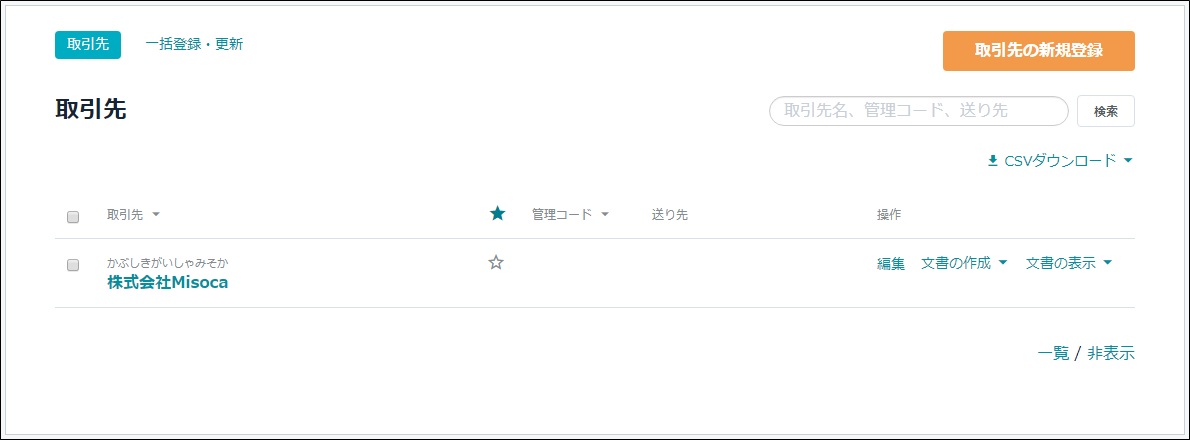Click the filled star column header icon
Image resolution: width=1190 pixels, height=440 pixels.
497,214
